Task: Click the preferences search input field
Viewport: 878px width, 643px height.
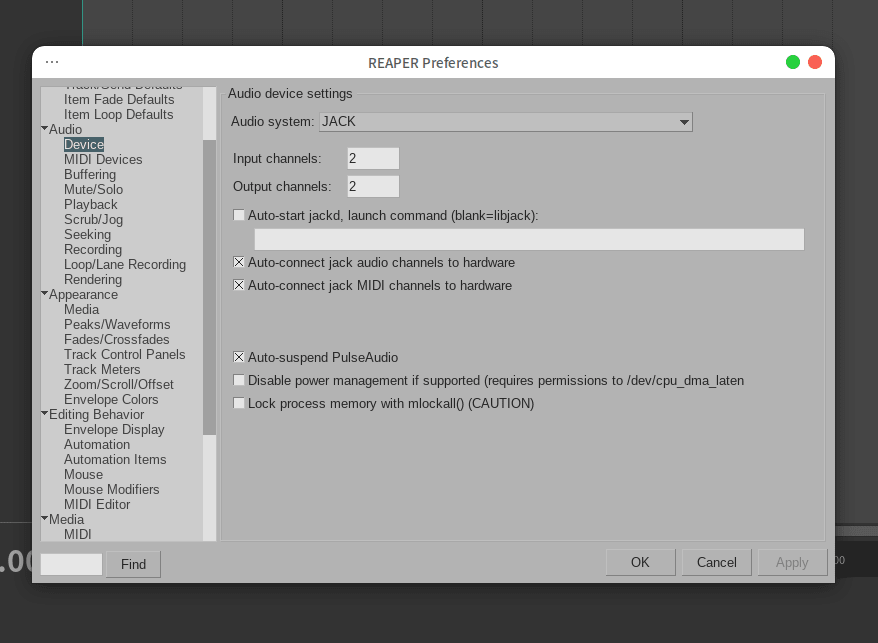Action: click(71, 564)
